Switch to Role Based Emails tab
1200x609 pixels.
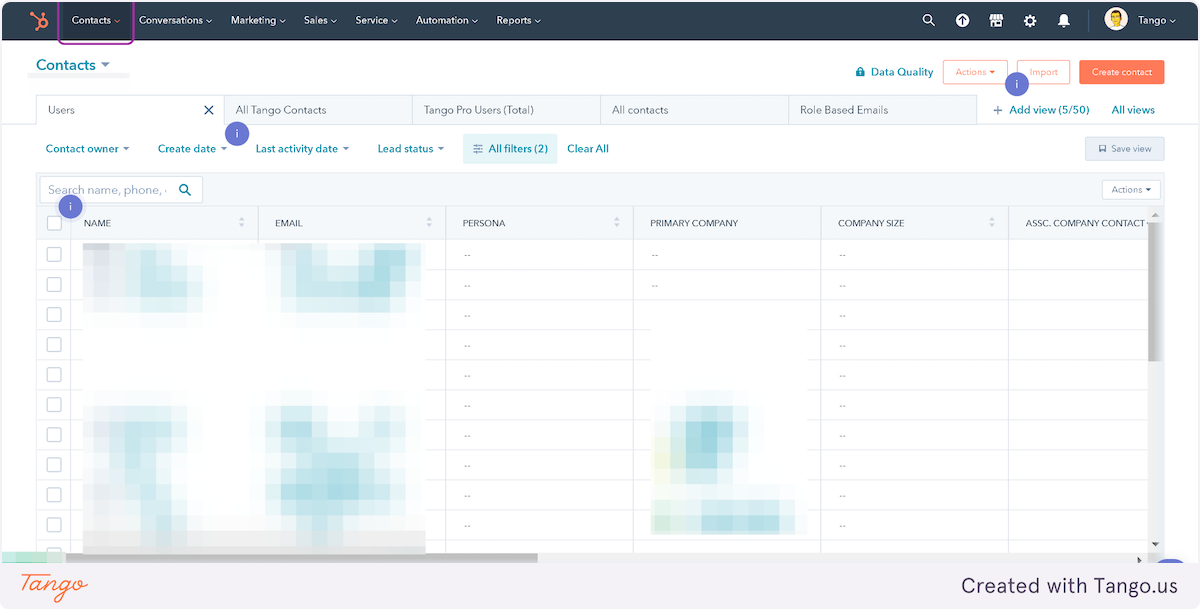coord(882,110)
